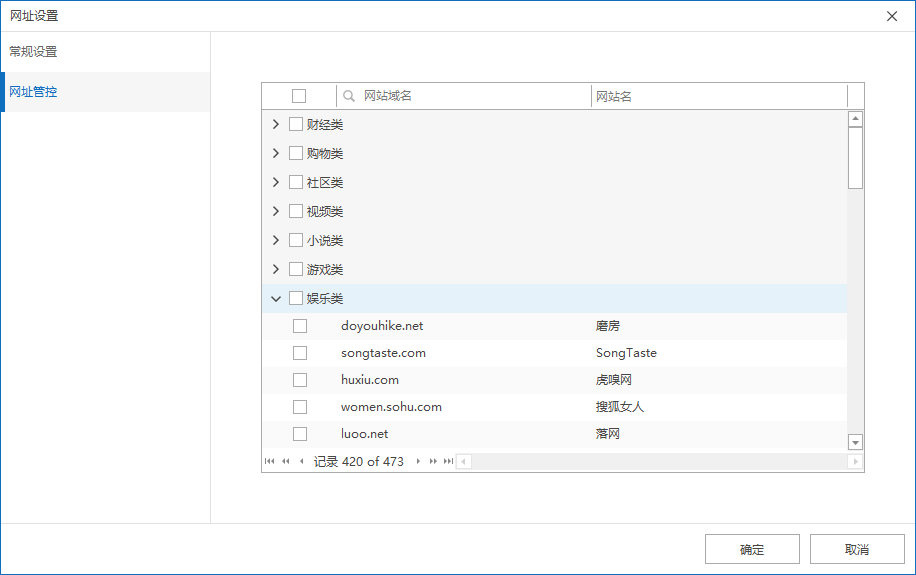The height and width of the screenshot is (575, 916).
Task: Expand the 视频类 tree node
Action: coord(276,212)
